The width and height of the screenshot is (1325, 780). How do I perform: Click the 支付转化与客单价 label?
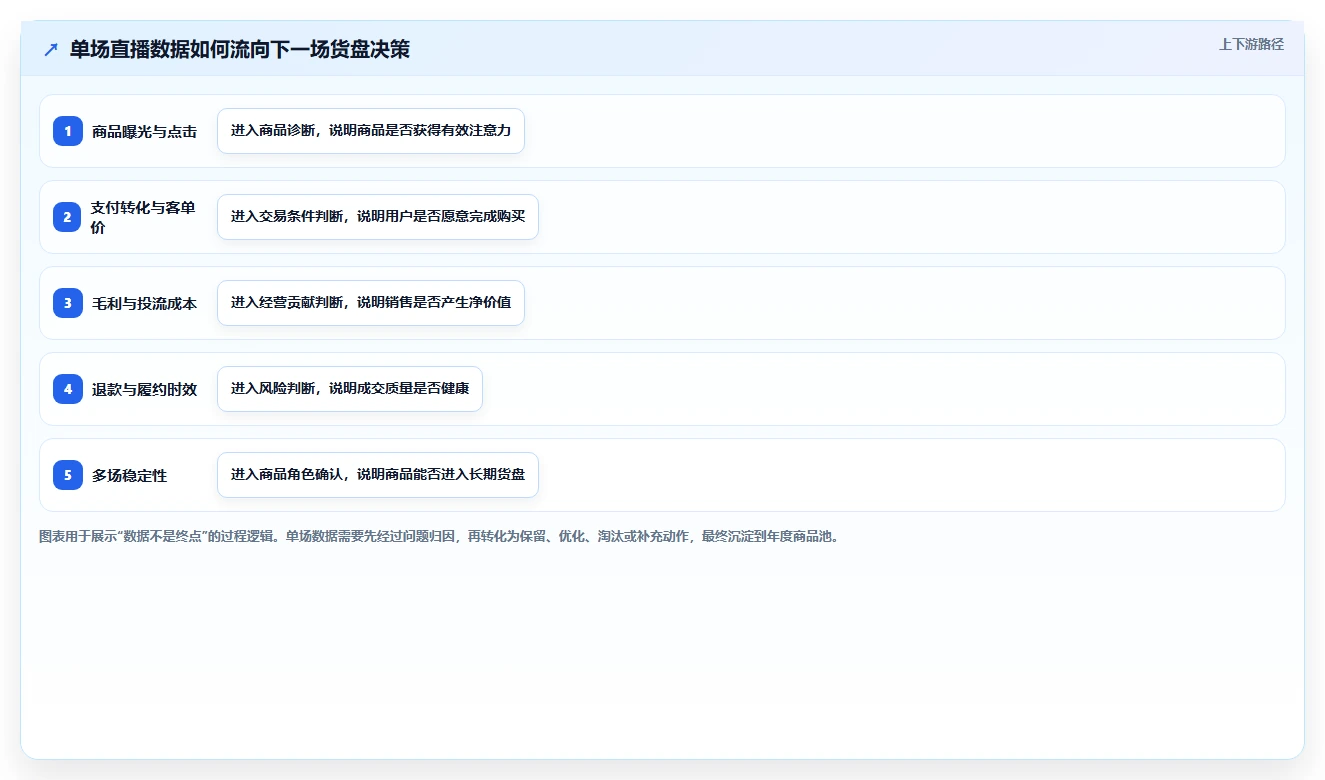click(x=144, y=217)
